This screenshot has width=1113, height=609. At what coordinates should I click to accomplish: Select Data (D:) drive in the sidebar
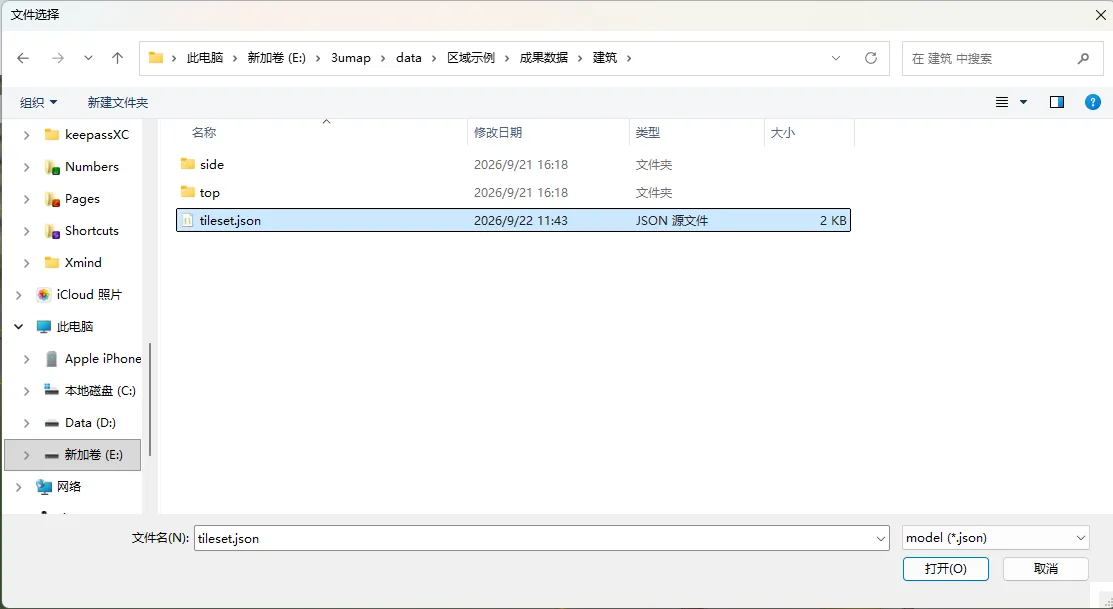point(90,423)
